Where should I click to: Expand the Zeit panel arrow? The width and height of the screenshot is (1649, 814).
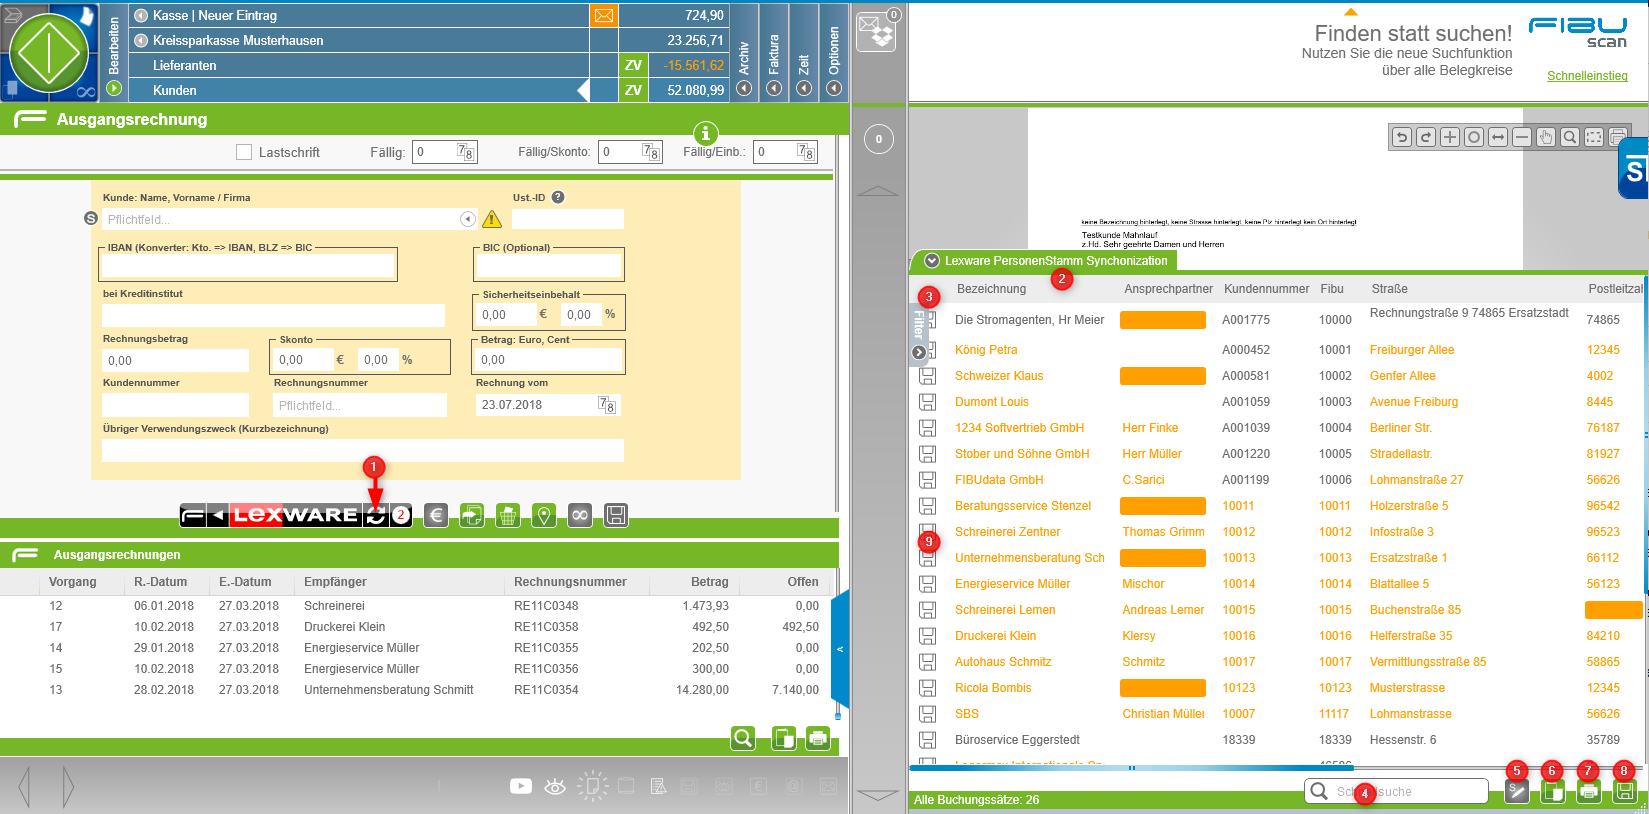pos(804,88)
